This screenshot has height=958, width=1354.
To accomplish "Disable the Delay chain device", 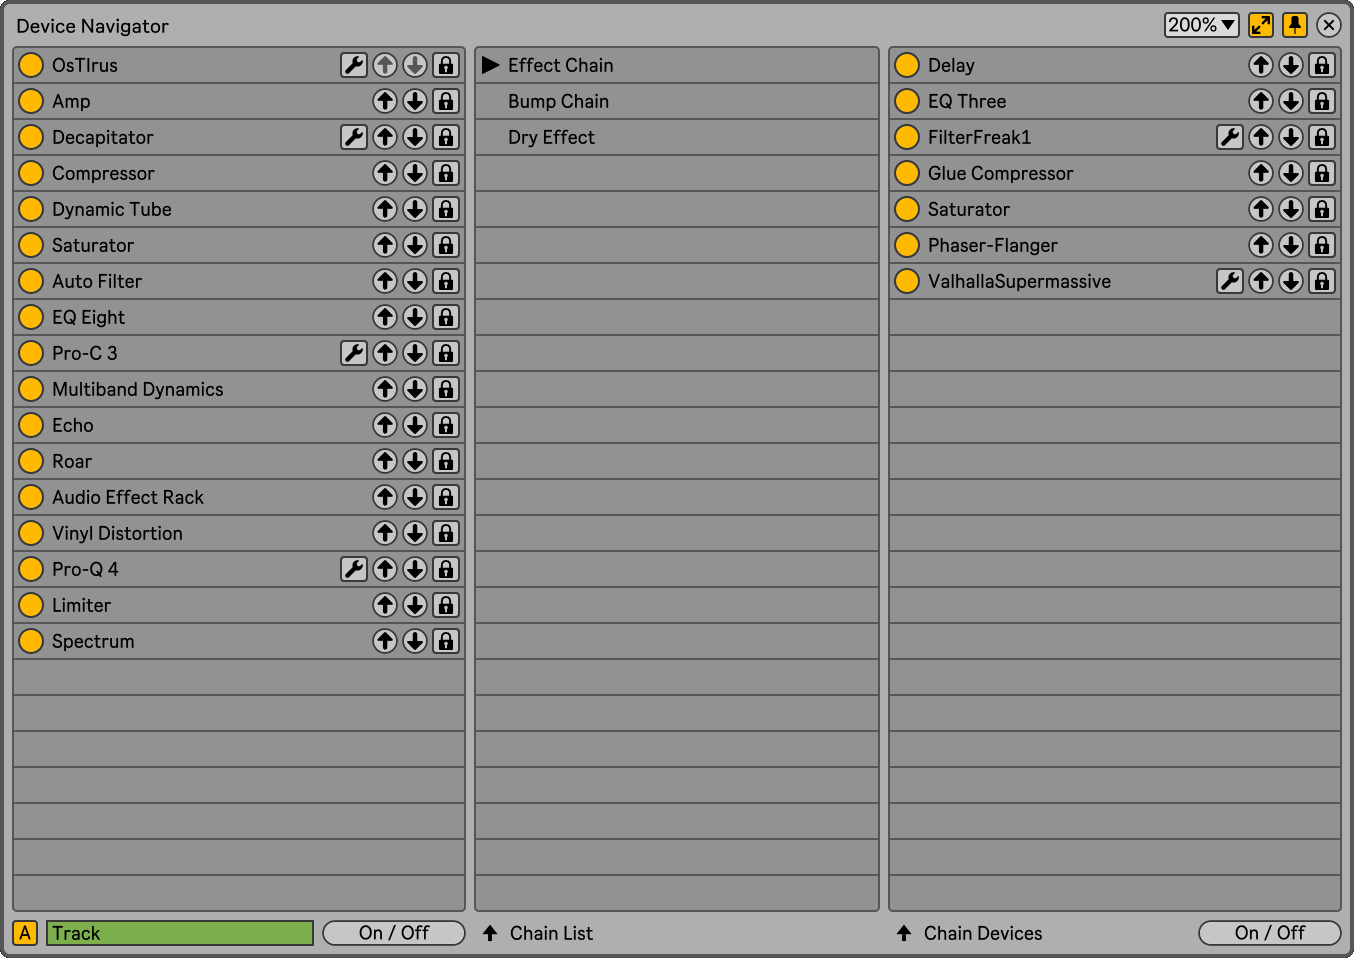I will (907, 65).
